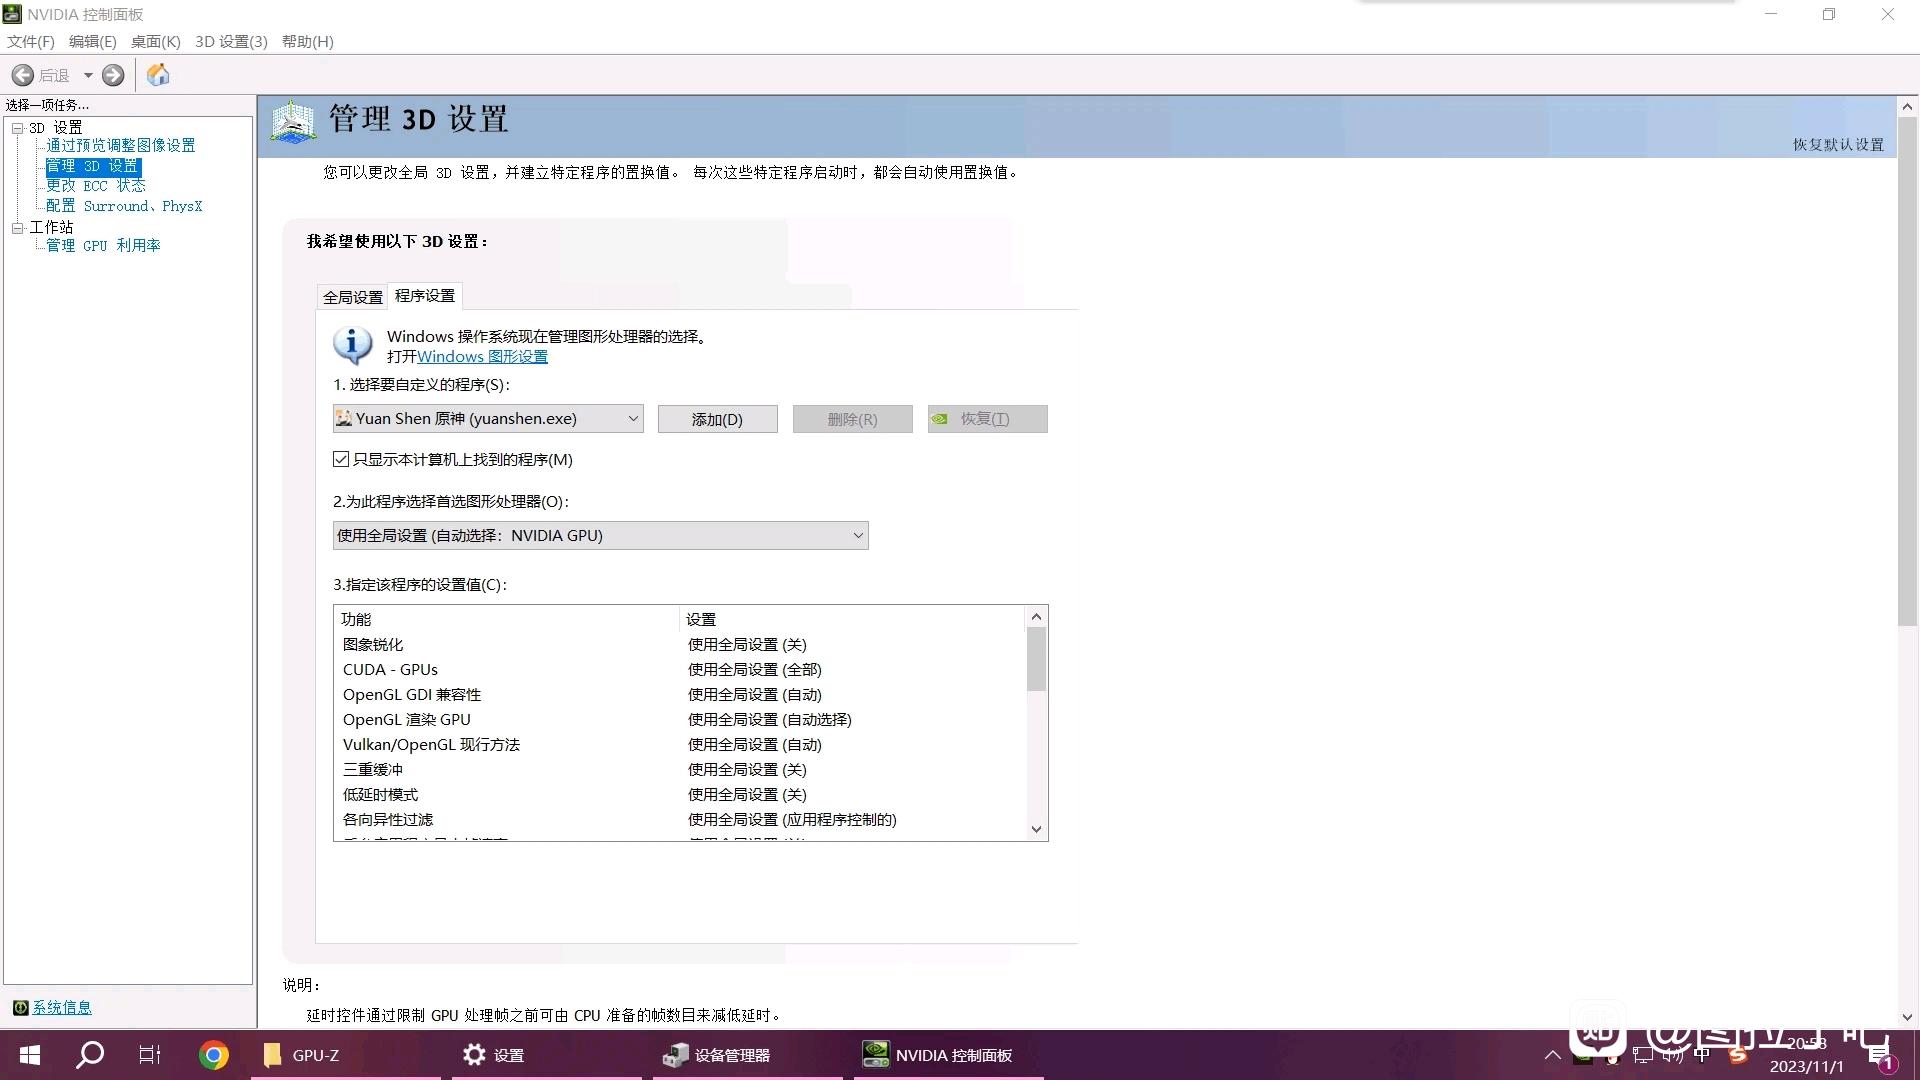Open the 系统信息 link
The width and height of the screenshot is (1920, 1080).
(62, 1008)
